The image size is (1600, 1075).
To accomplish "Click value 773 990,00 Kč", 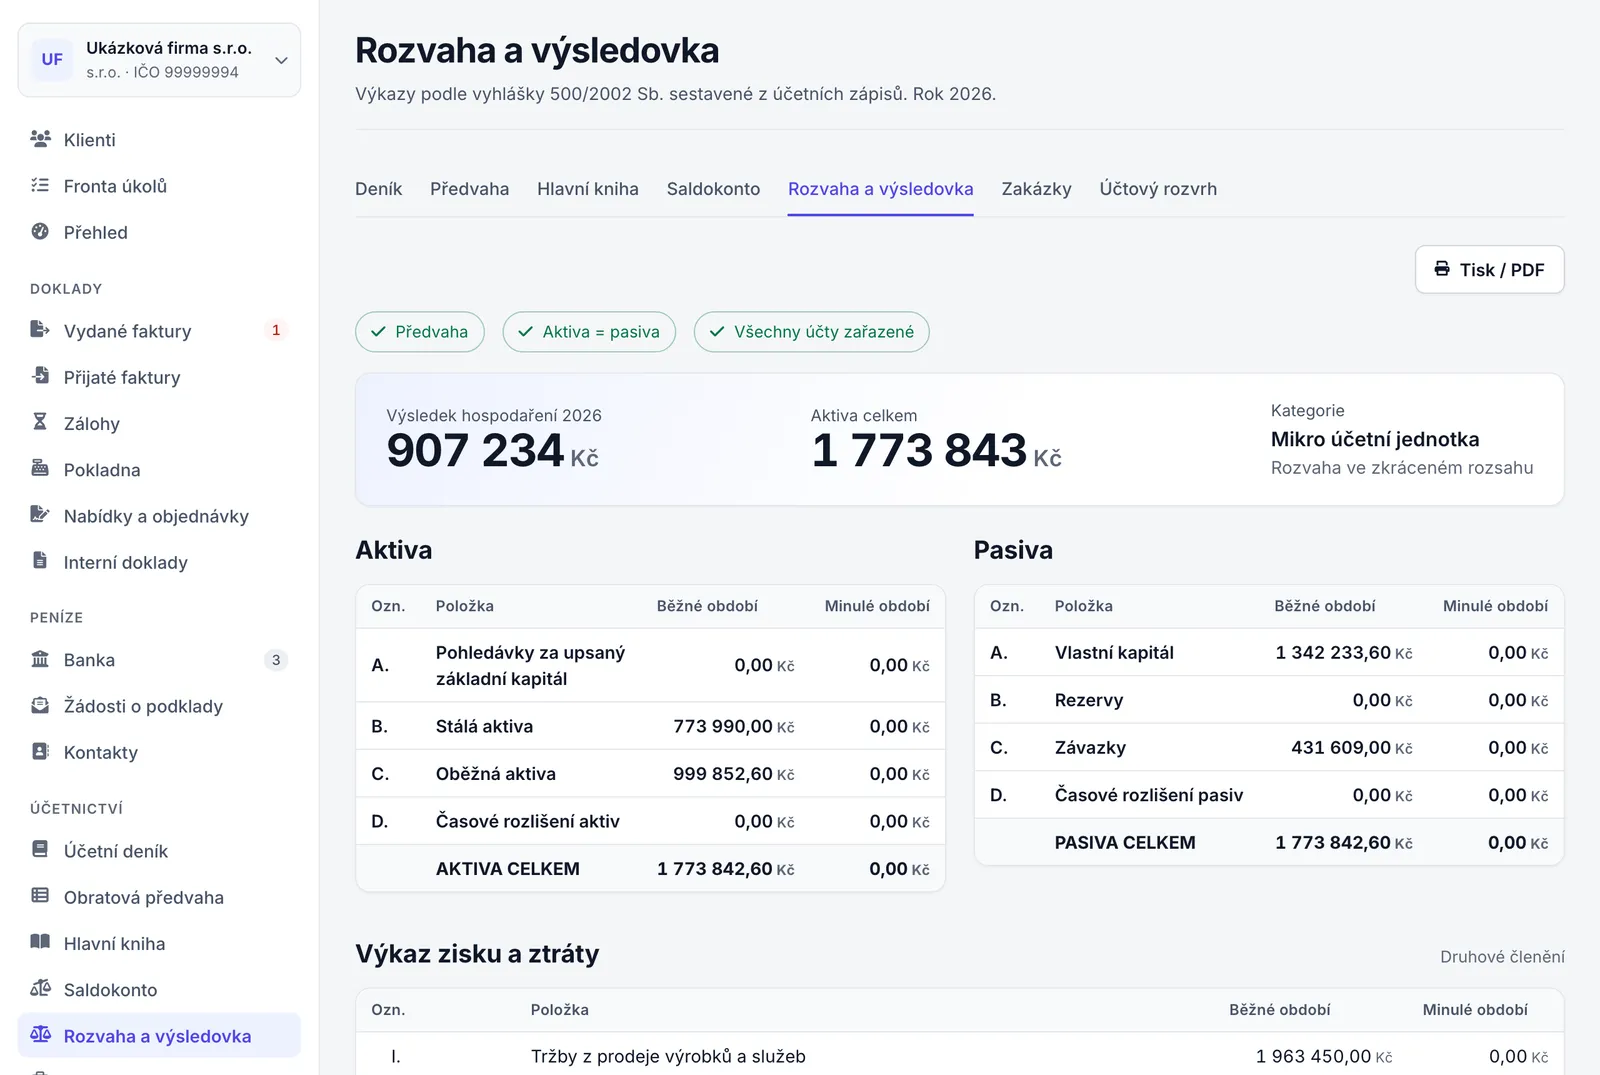I will (x=733, y=727).
